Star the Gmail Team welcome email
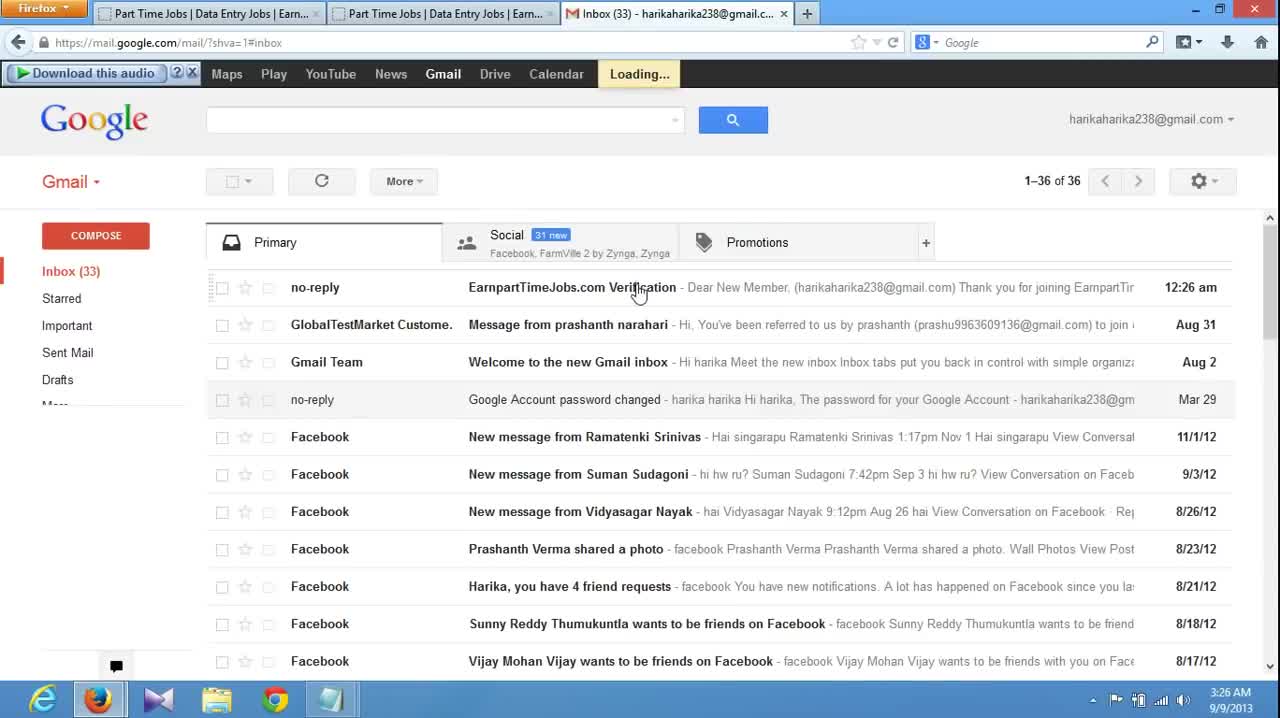The height and width of the screenshot is (718, 1280). [245, 363]
